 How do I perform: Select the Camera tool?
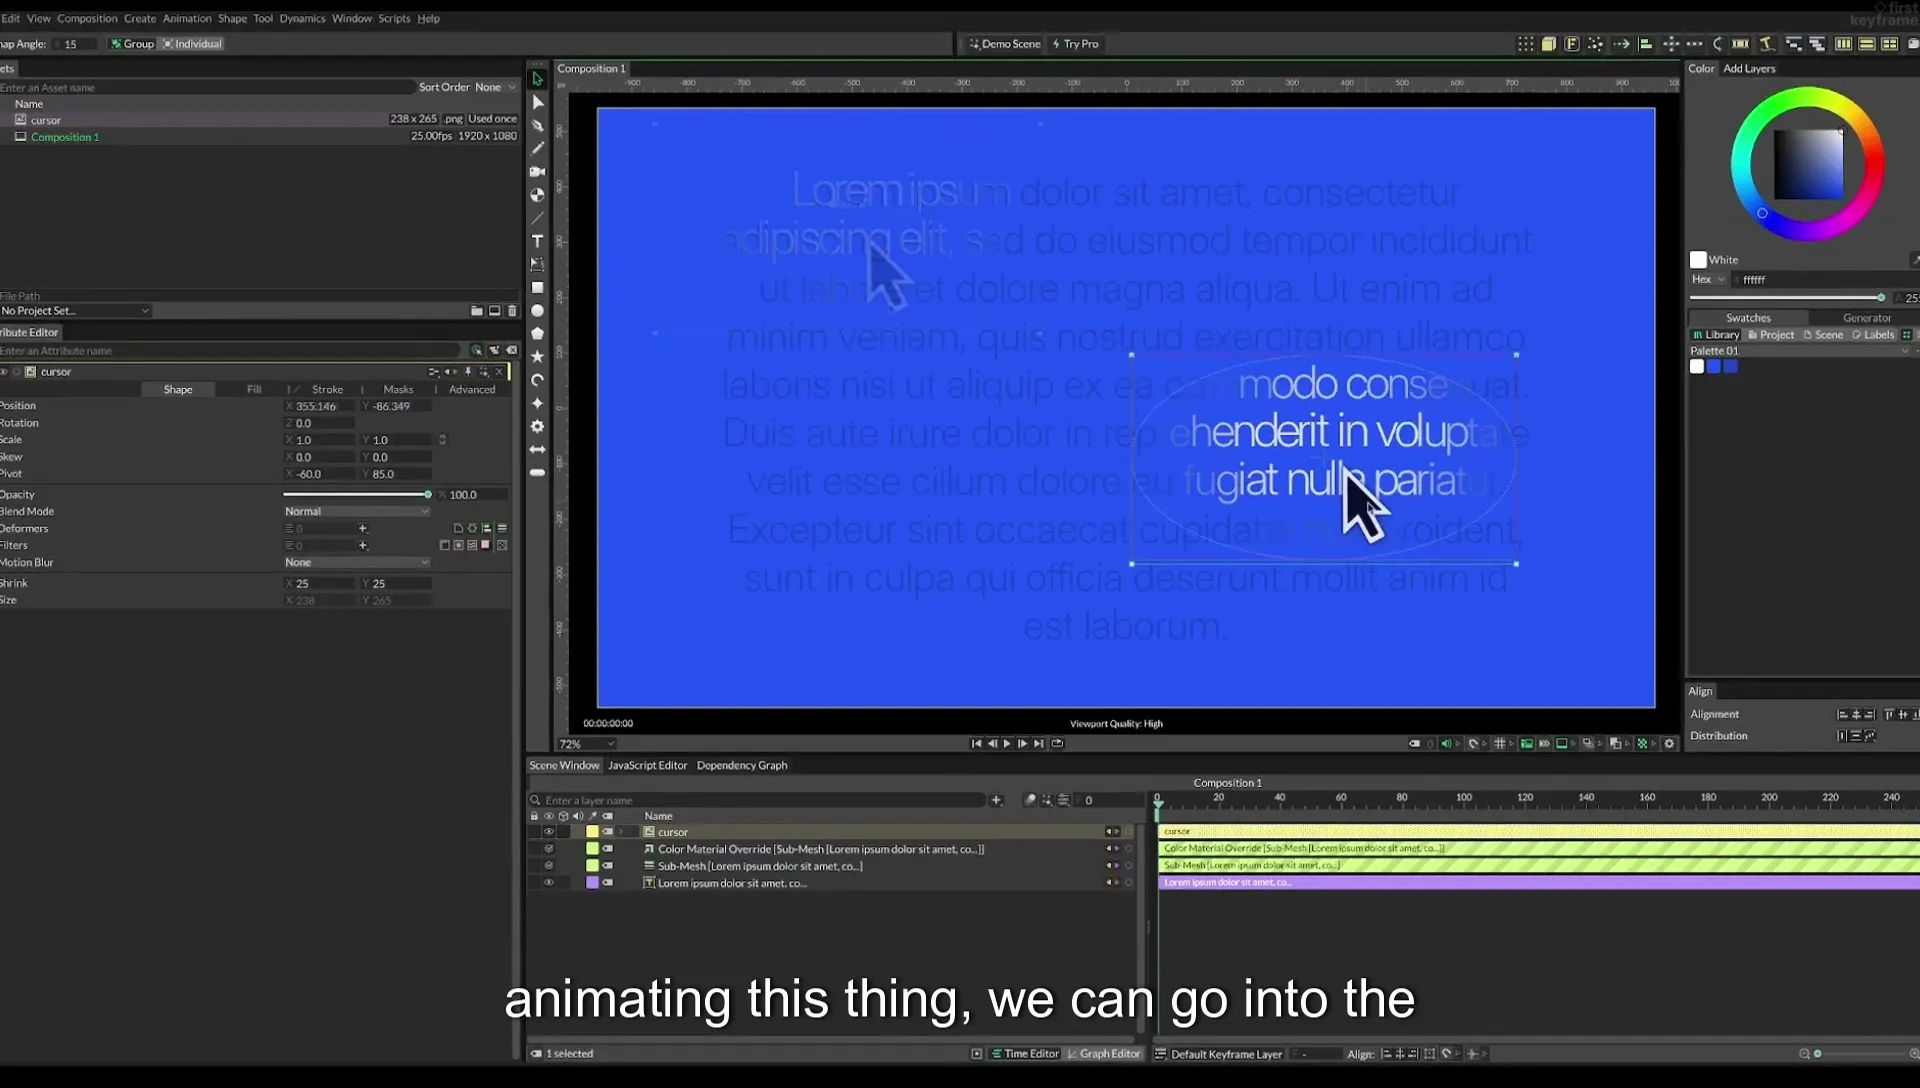tap(537, 171)
